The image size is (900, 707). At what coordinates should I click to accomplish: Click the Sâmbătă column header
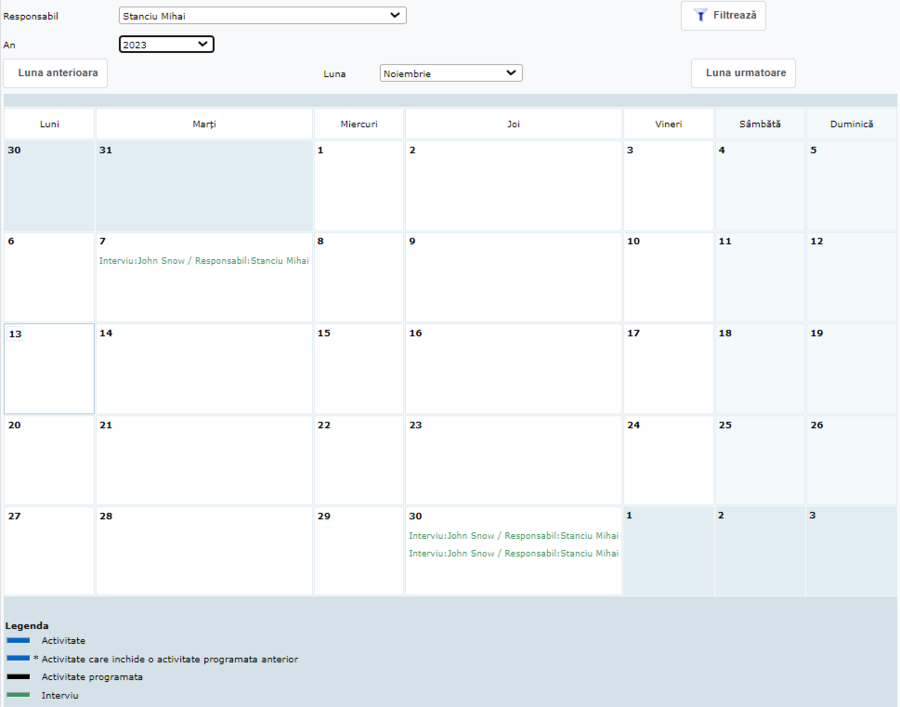point(759,124)
